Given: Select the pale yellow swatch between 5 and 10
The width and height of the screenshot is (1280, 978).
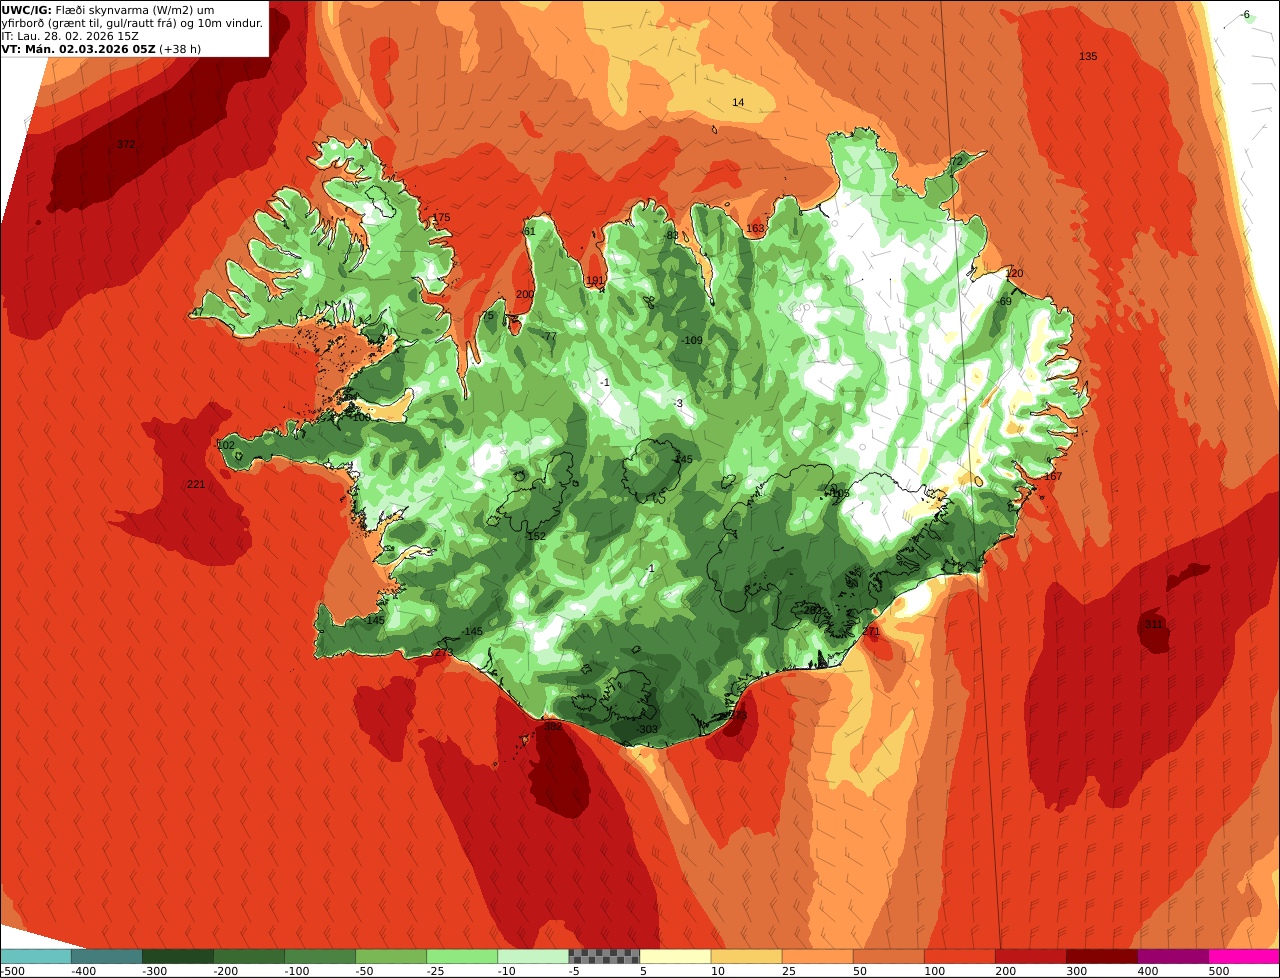Looking at the screenshot, I should [x=675, y=956].
